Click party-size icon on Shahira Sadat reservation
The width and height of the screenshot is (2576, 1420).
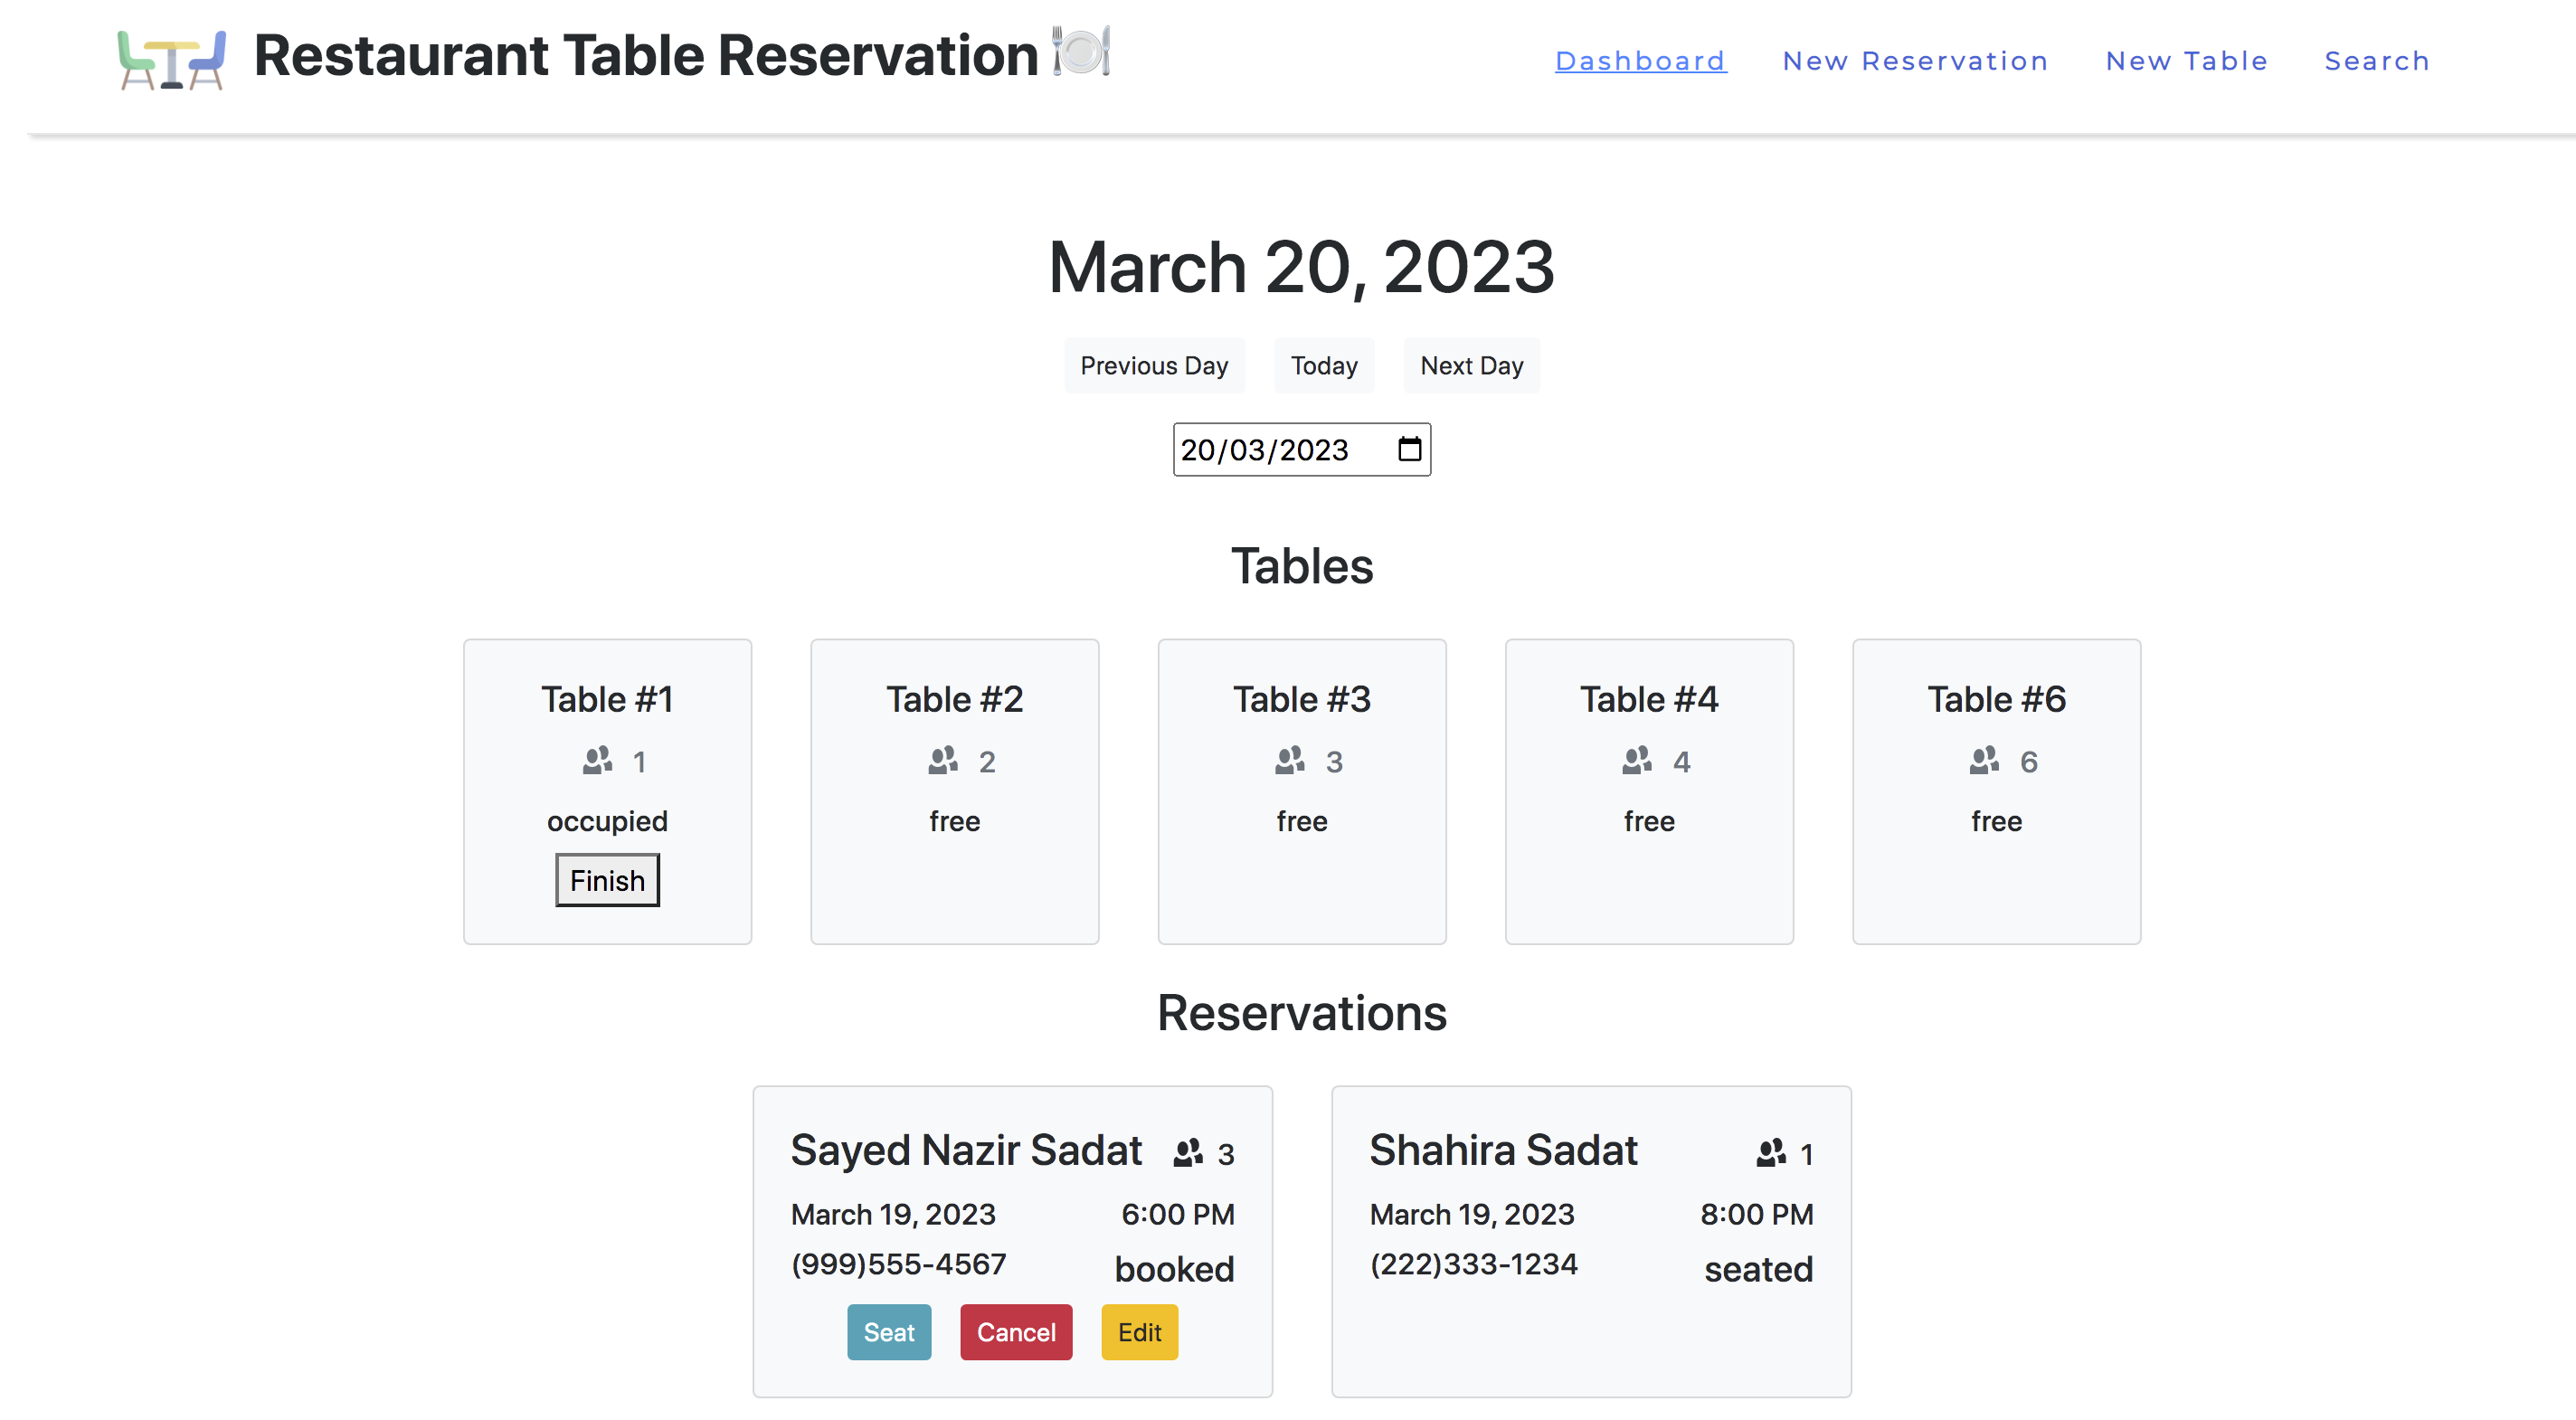tap(1770, 1153)
